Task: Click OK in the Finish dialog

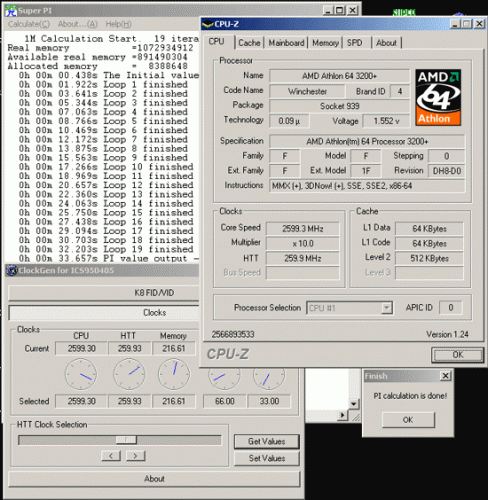Action: click(x=408, y=419)
